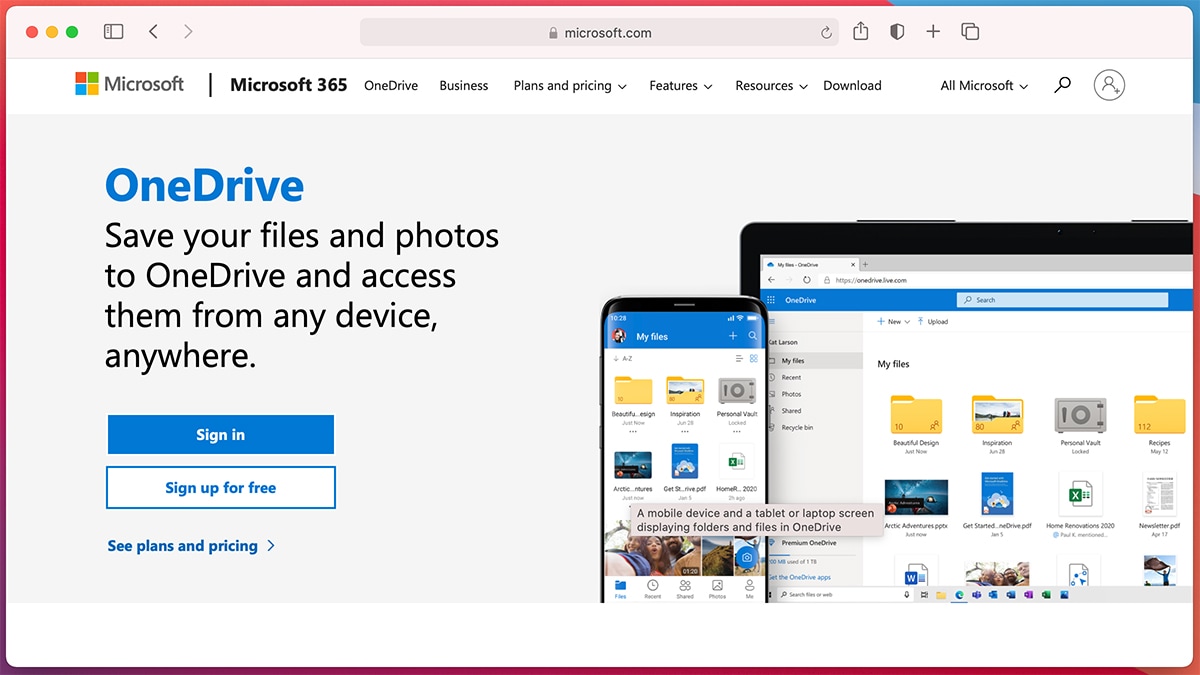Expand the Resources dropdown
This screenshot has height=675, width=1200.
point(771,86)
